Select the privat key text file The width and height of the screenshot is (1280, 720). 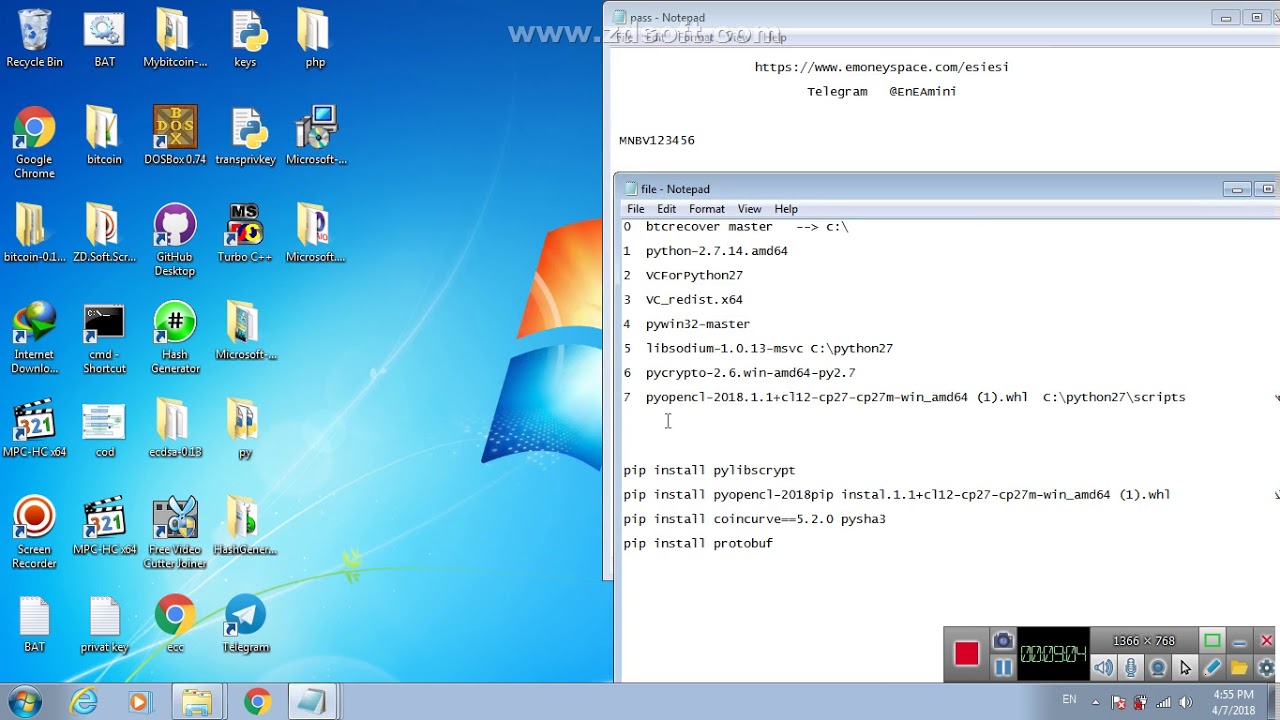(105, 623)
